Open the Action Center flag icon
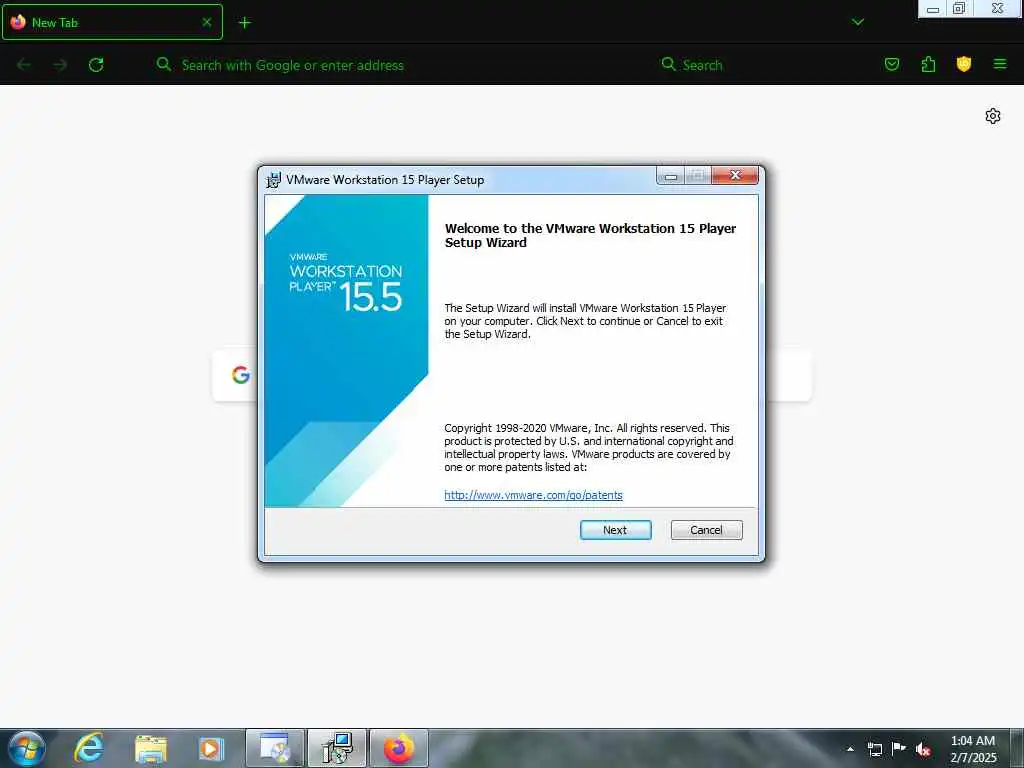 tap(899, 748)
